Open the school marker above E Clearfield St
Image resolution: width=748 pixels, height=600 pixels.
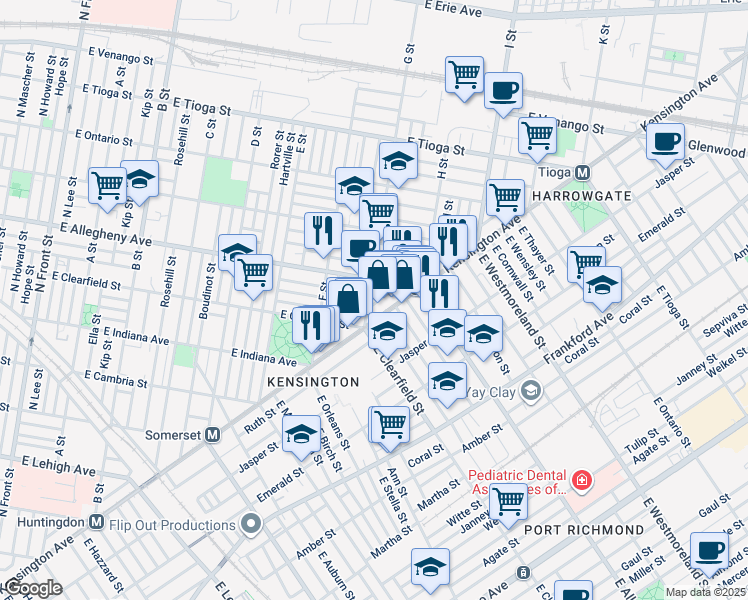pyautogui.click(x=387, y=331)
